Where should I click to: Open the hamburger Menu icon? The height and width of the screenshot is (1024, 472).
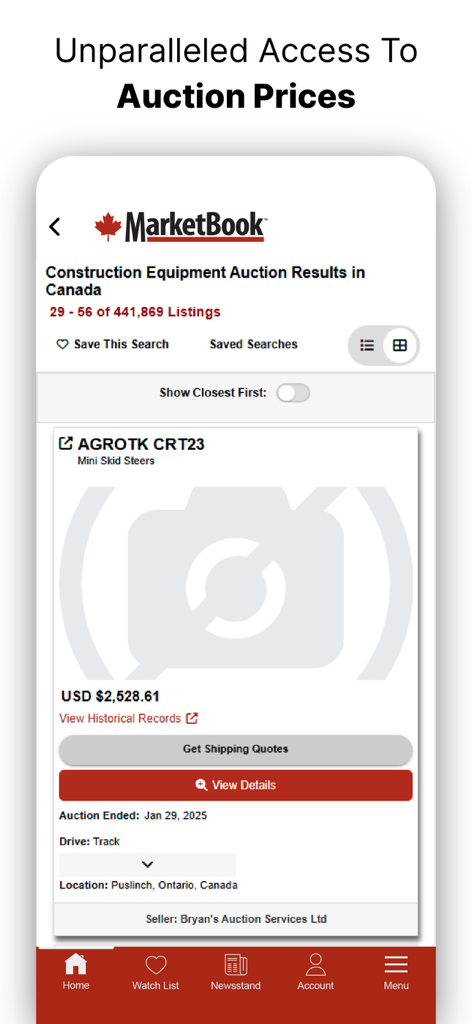click(396, 965)
